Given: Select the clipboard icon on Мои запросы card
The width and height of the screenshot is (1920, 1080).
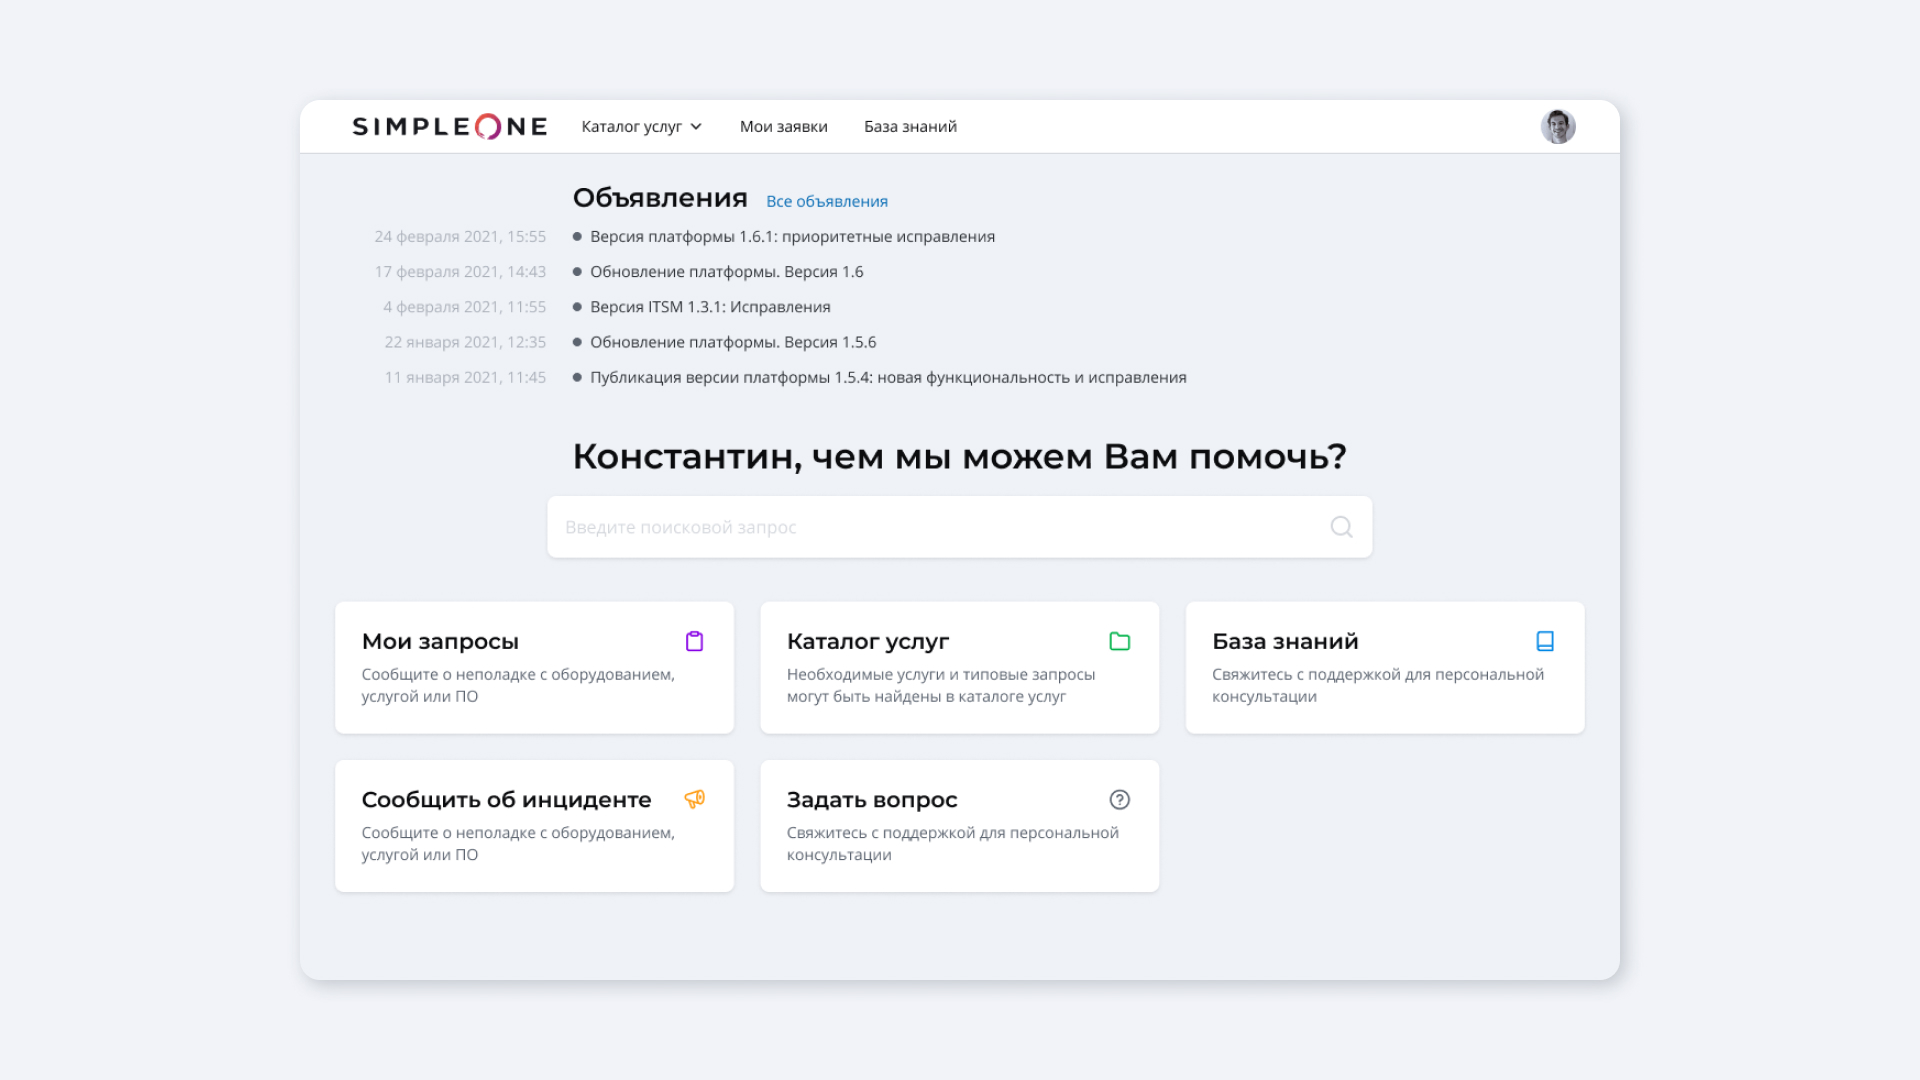Looking at the screenshot, I should click(x=695, y=641).
